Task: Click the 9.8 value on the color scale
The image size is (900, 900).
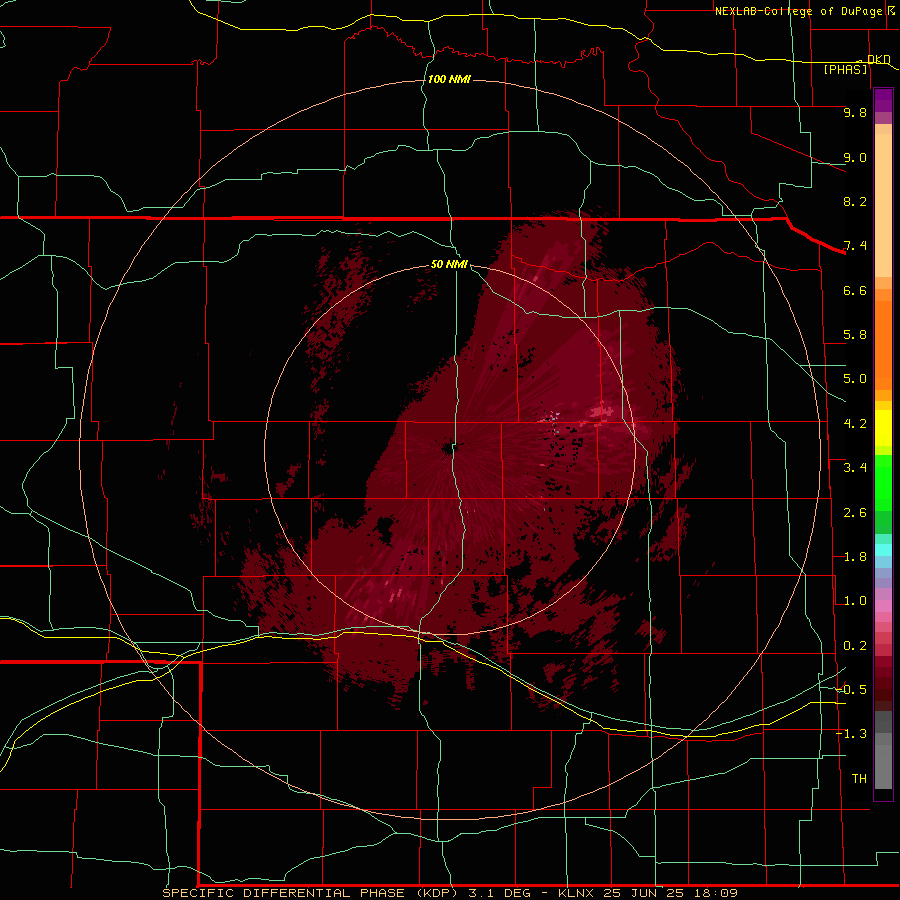Action: (x=855, y=112)
